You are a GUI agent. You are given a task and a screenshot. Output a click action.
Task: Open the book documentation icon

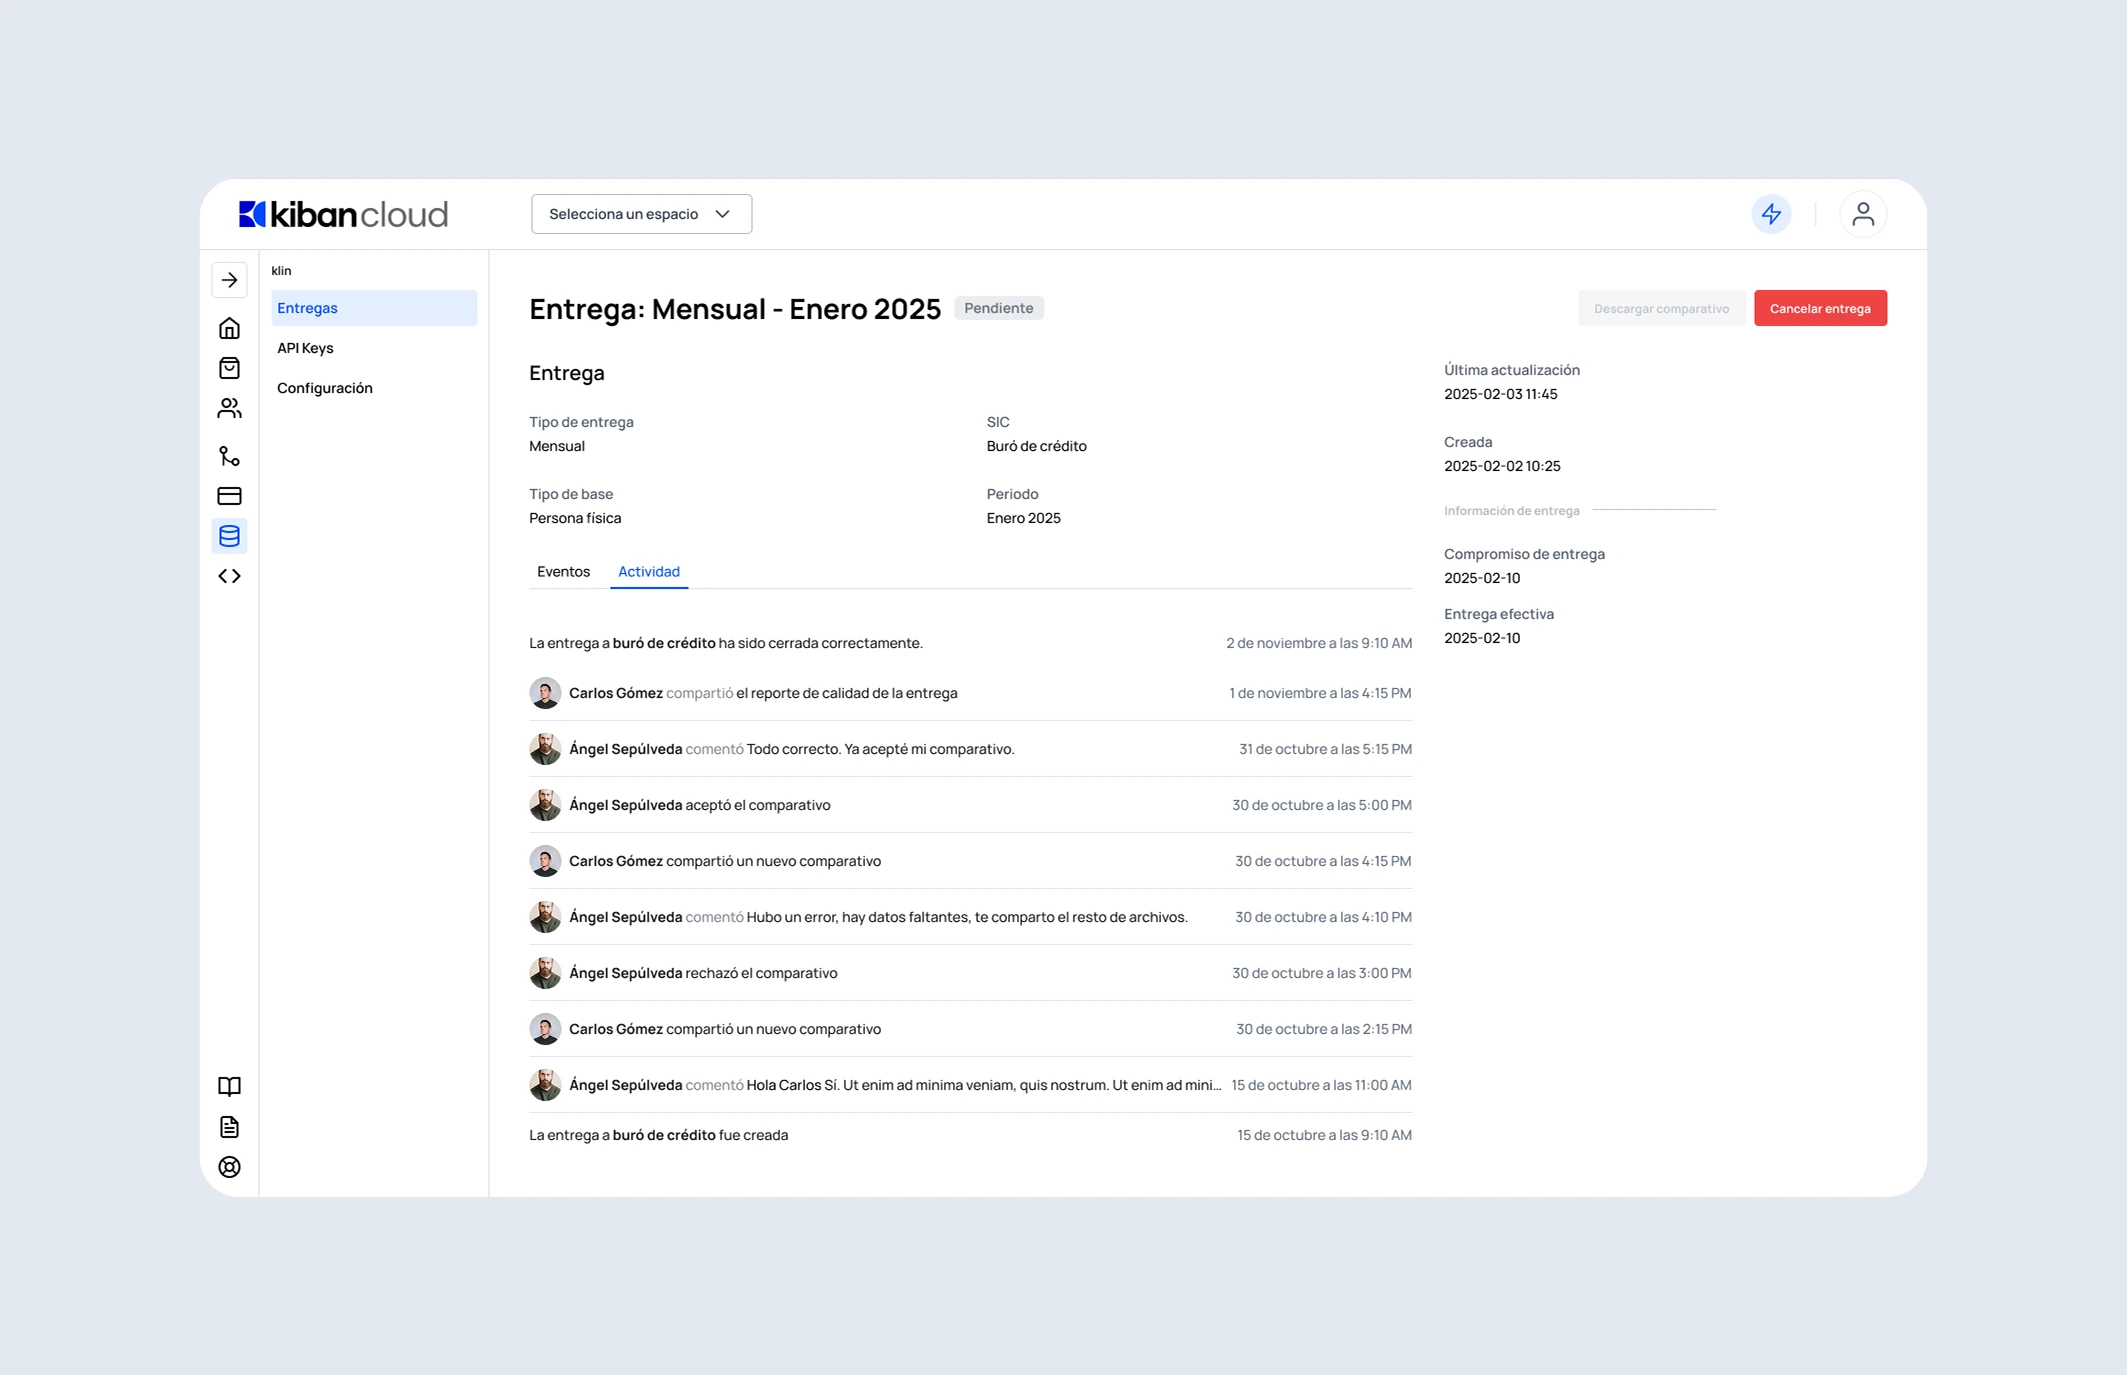[229, 1086]
